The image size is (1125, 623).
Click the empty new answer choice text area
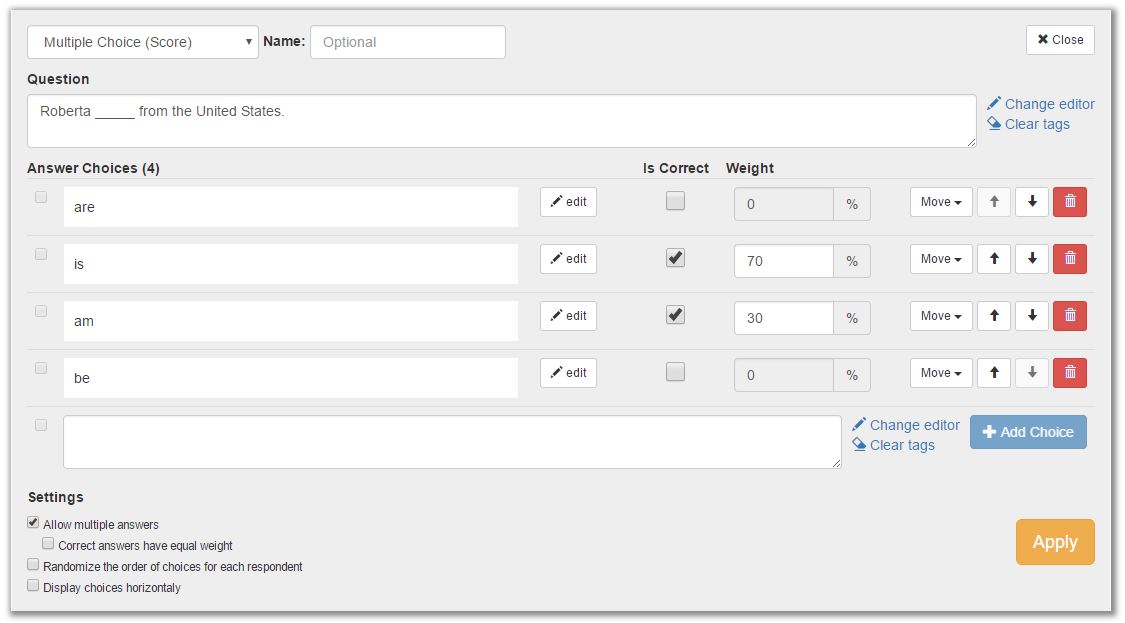click(452, 442)
